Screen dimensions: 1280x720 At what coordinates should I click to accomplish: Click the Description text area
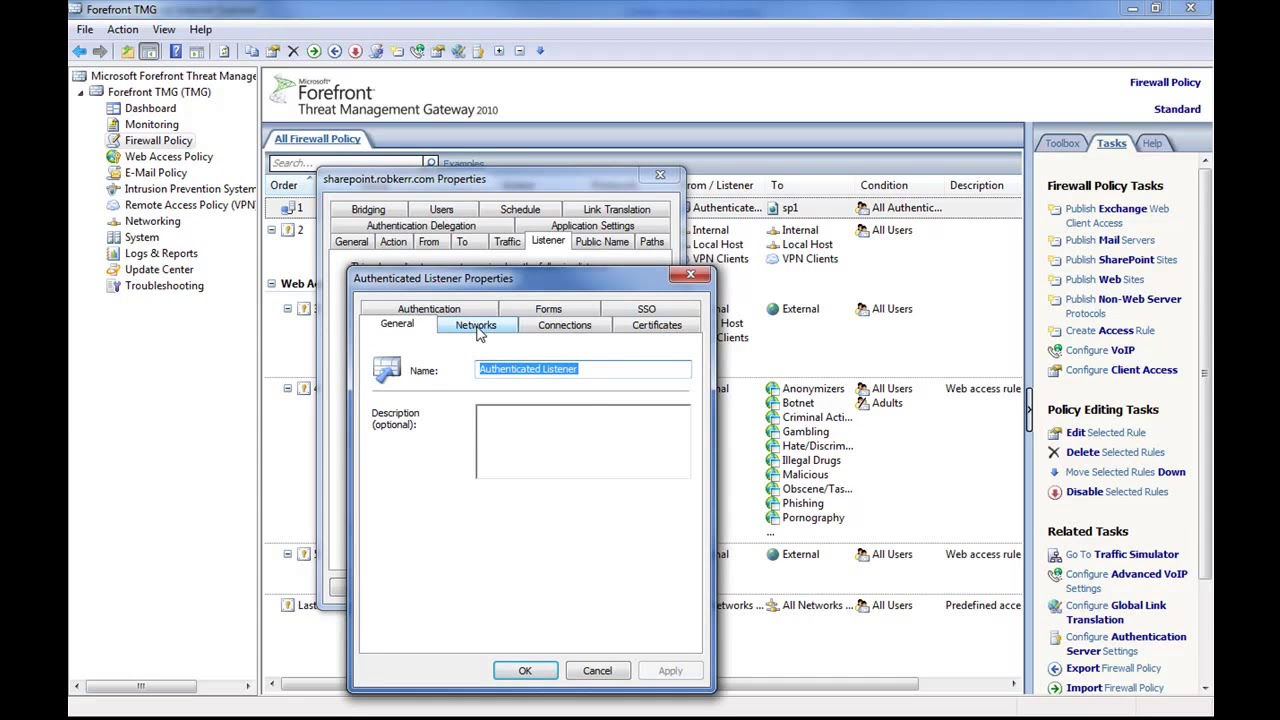tap(583, 442)
